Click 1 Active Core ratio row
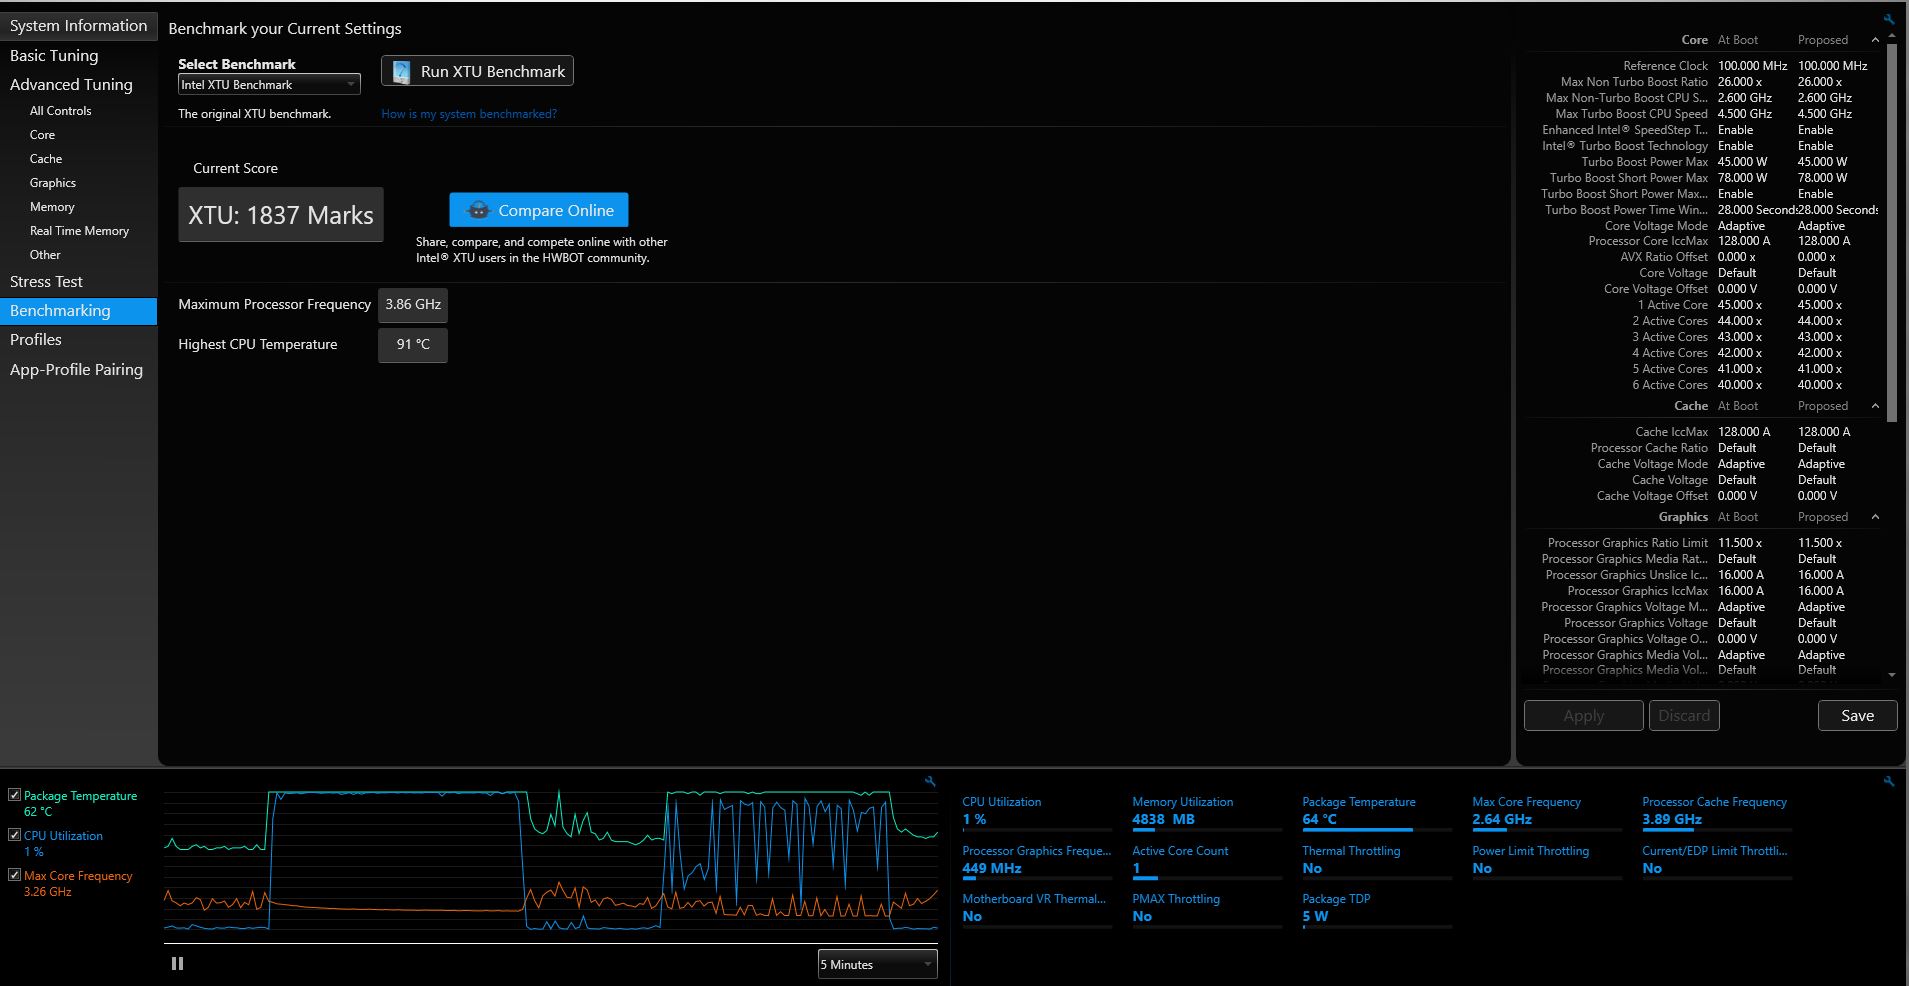The height and width of the screenshot is (986, 1909). (x=1704, y=305)
